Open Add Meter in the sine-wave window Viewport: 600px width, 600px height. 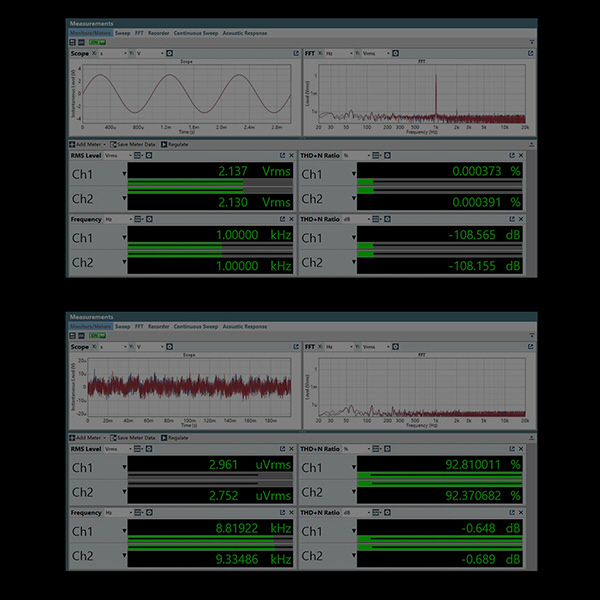point(87,144)
